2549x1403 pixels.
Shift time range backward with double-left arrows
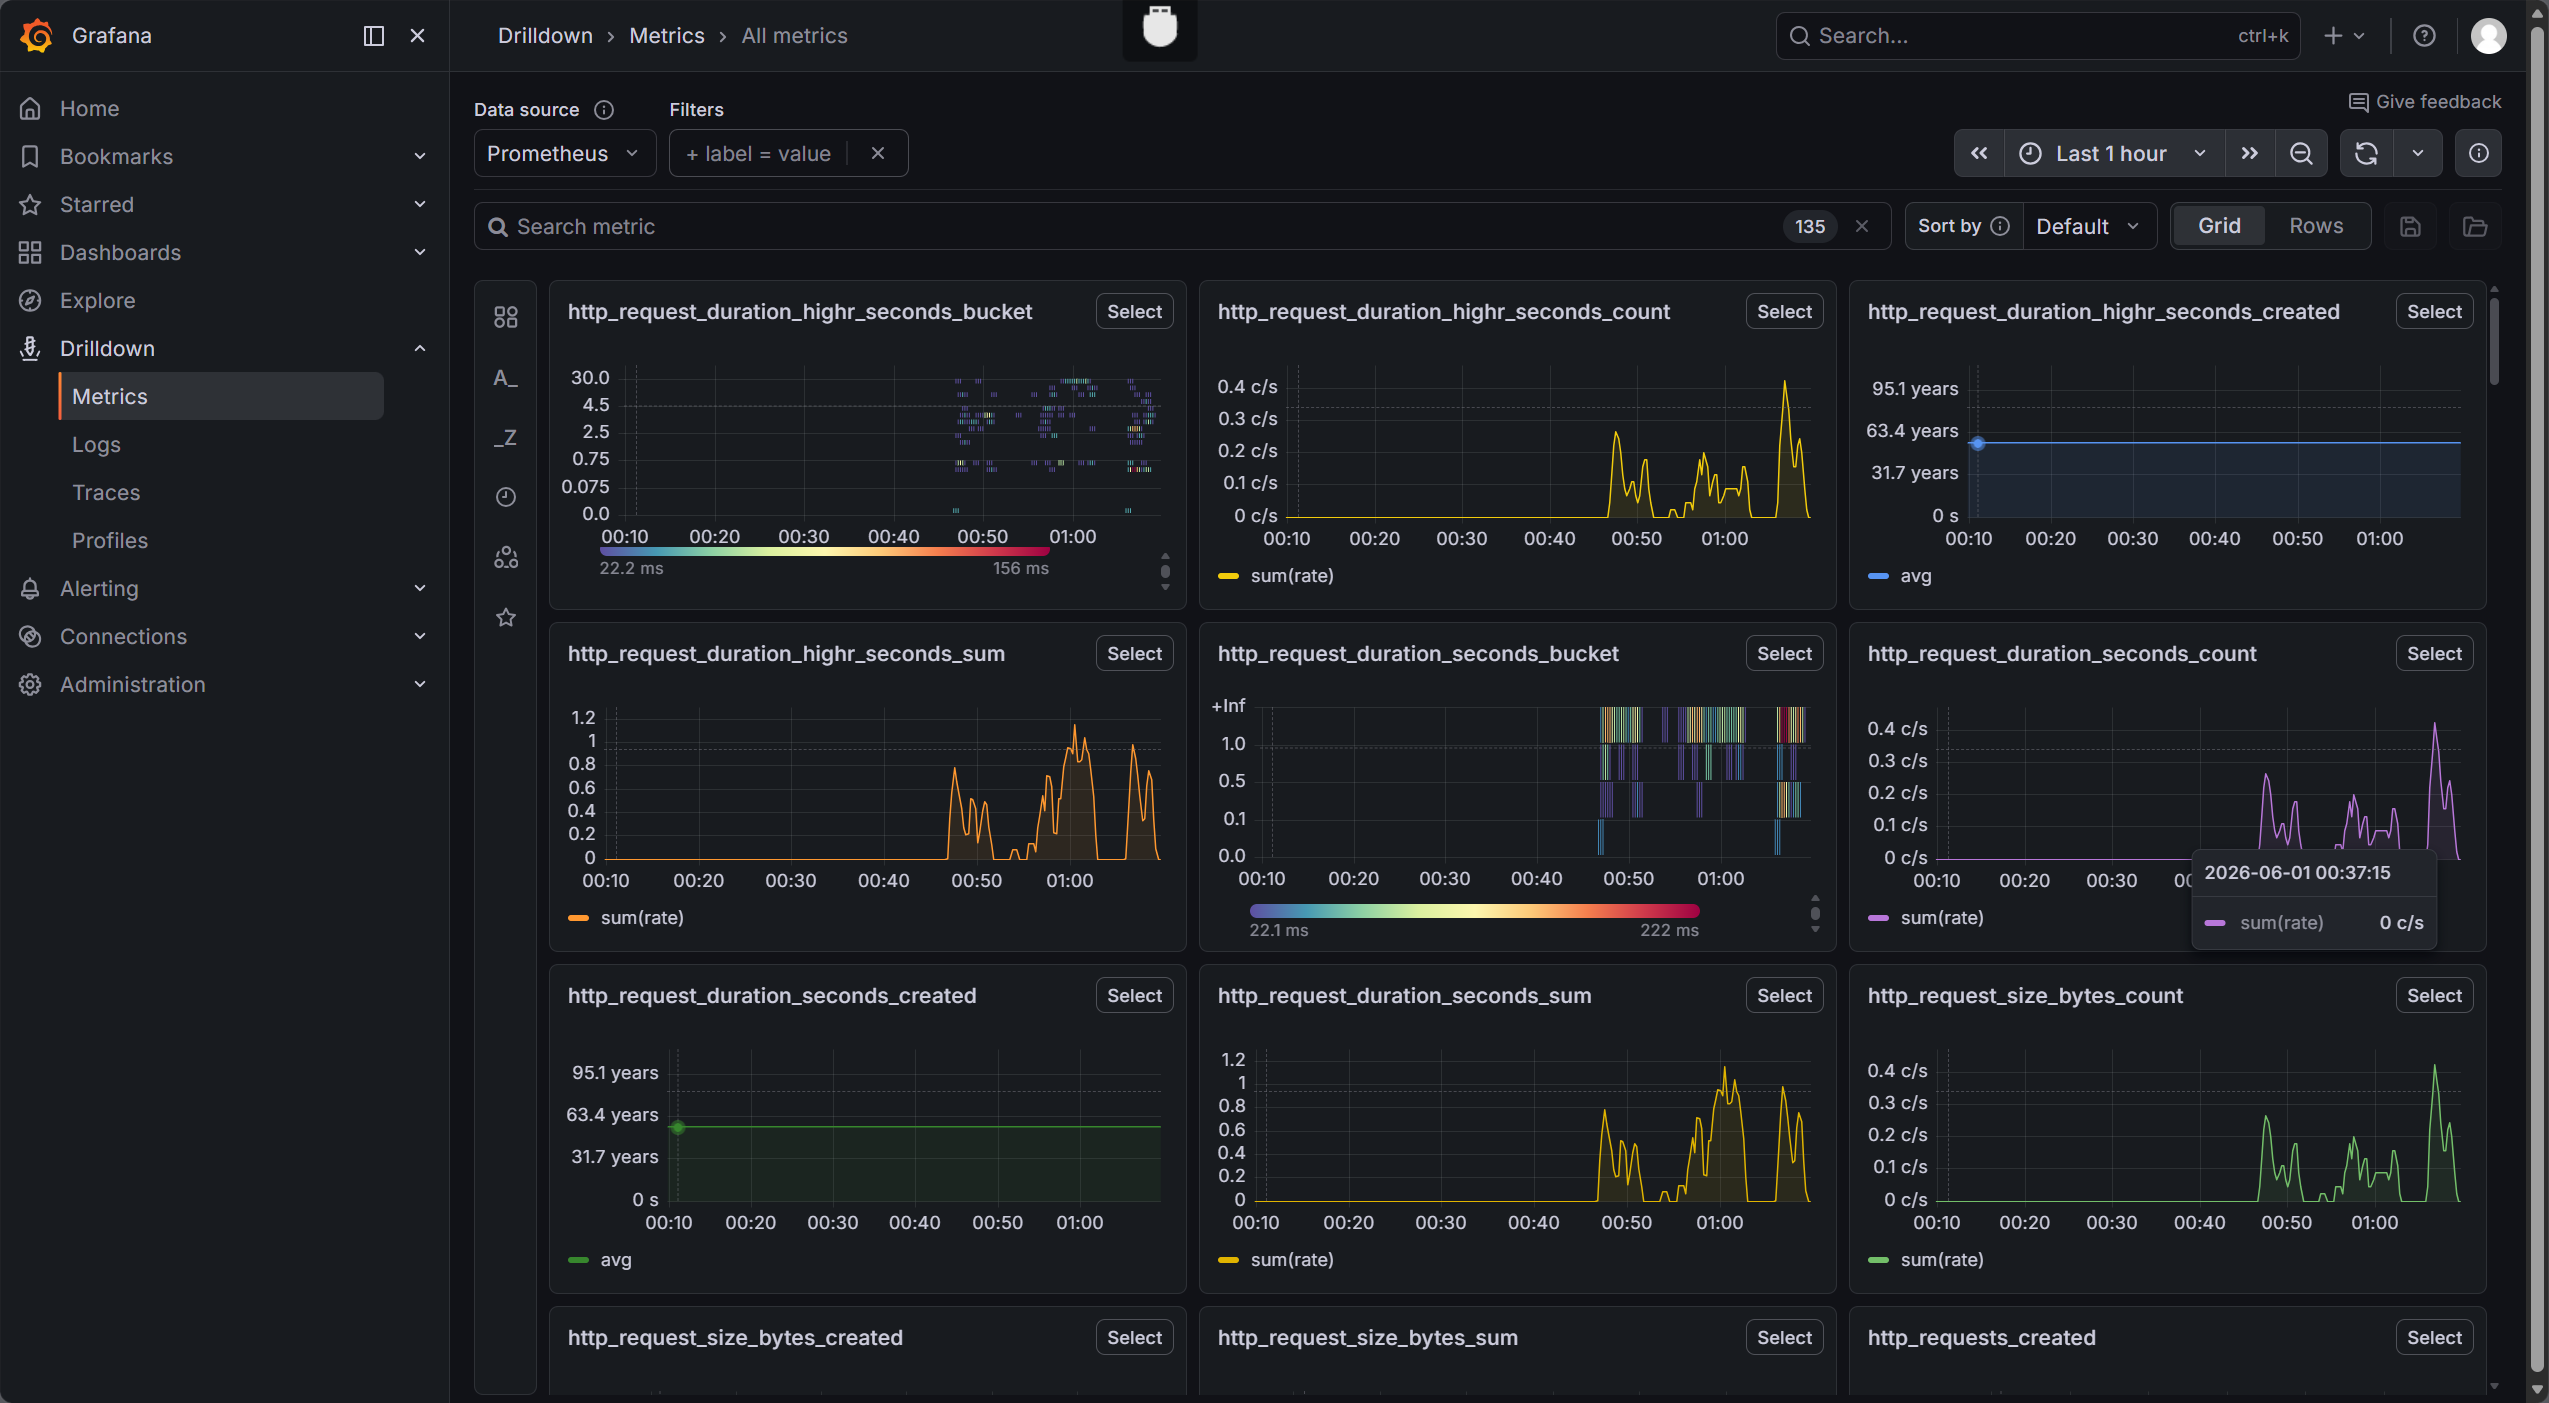1979,153
